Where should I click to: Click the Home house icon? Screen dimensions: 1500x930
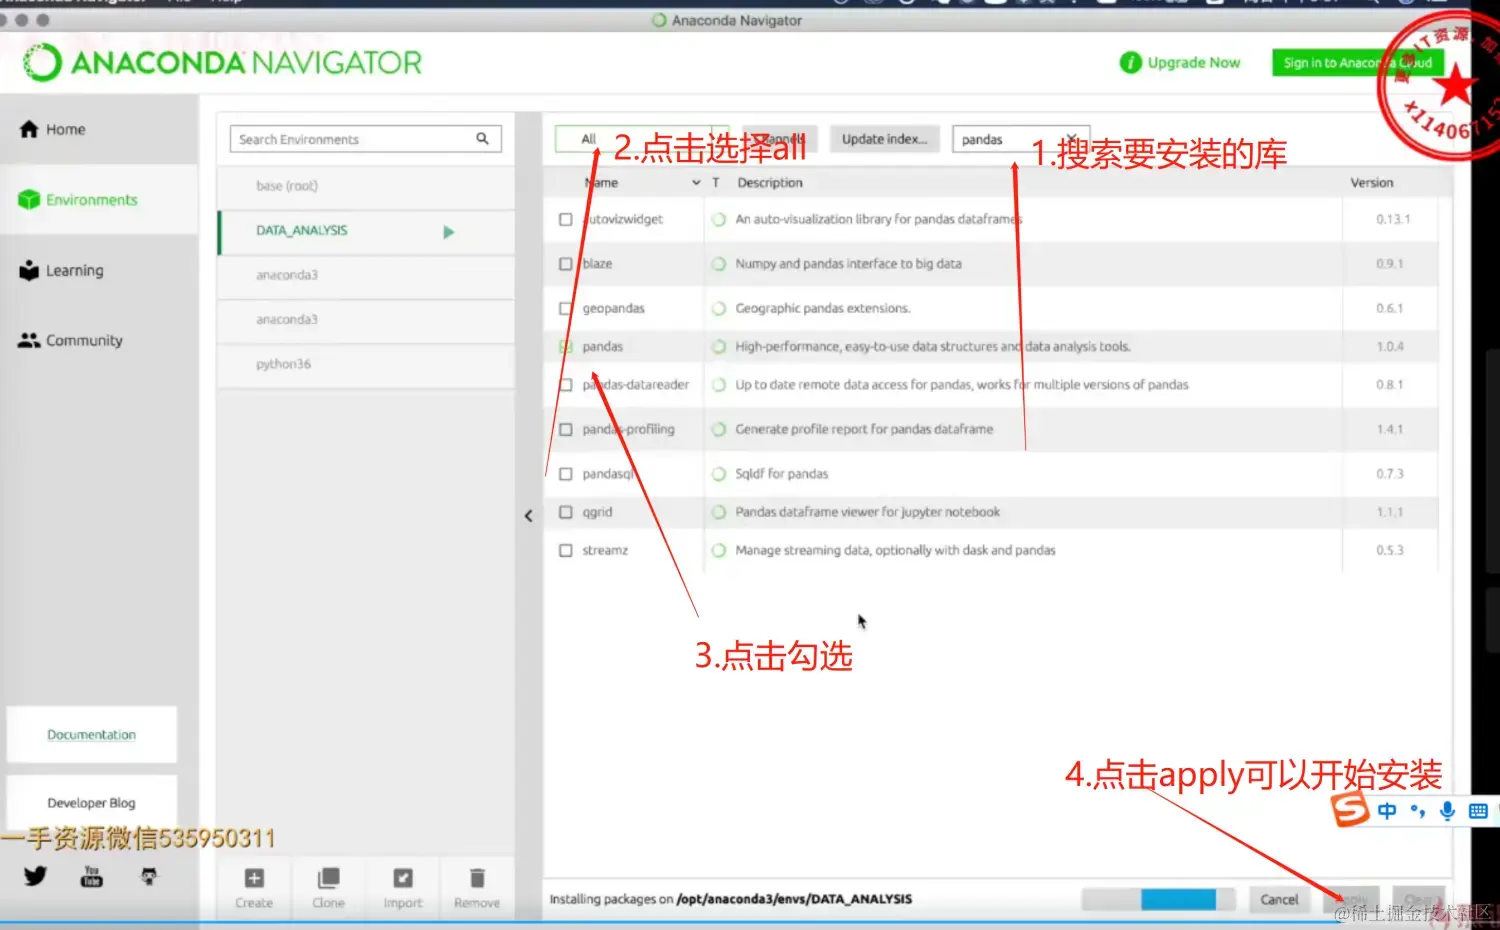[29, 129]
